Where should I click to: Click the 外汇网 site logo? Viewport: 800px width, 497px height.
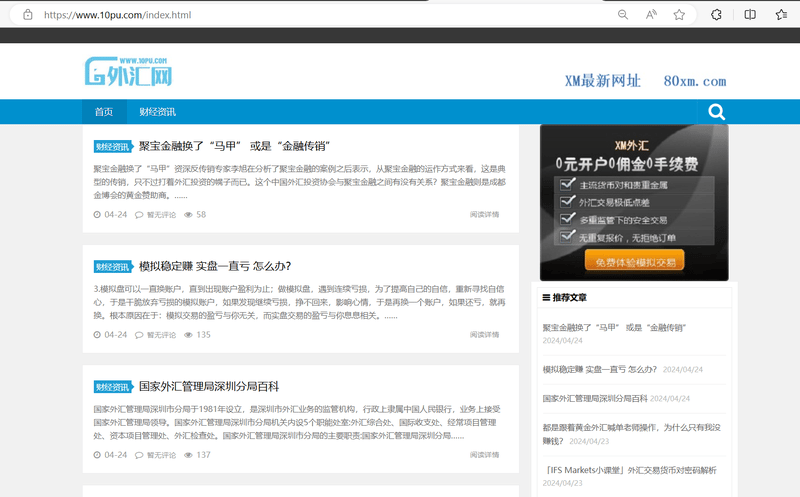pos(129,71)
